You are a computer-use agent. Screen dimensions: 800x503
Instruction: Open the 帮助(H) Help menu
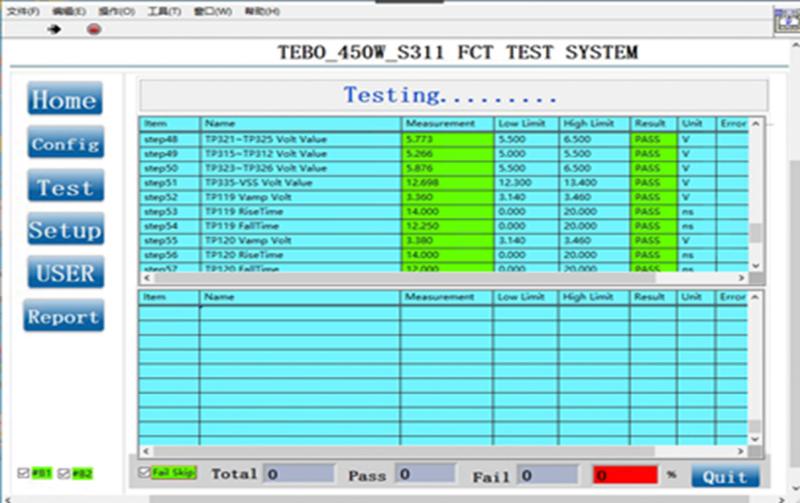(262, 11)
